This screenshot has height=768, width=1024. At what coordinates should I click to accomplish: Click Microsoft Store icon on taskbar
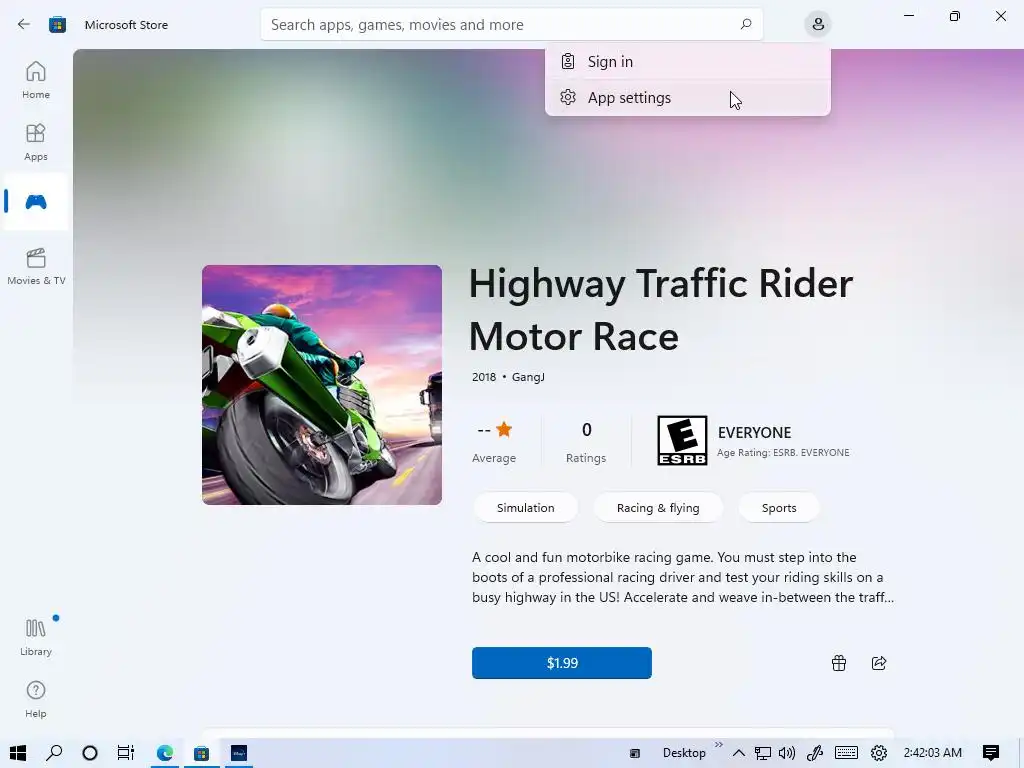click(201, 753)
